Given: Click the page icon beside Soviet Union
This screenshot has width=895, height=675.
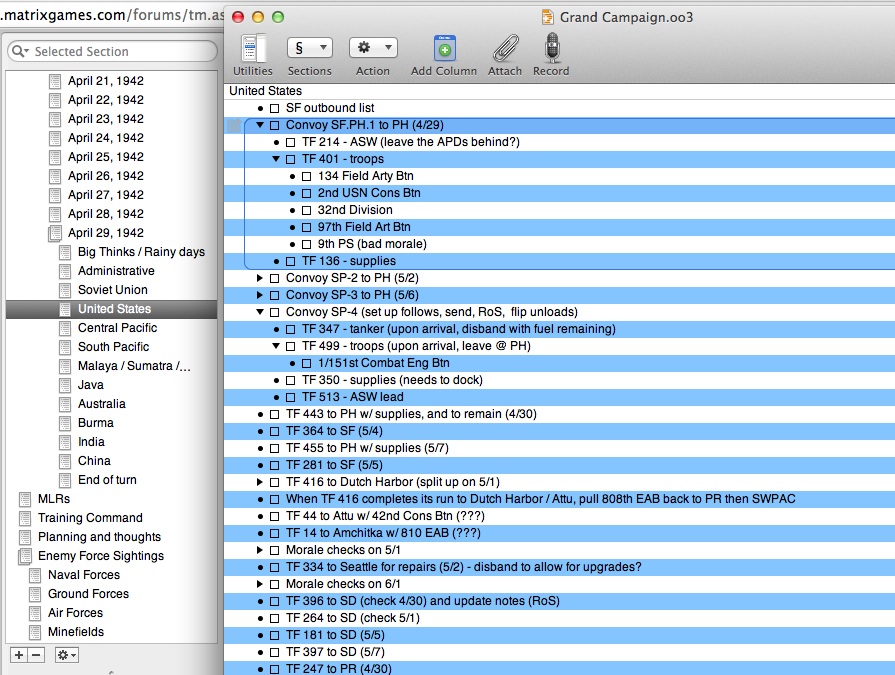Looking at the screenshot, I should (x=65, y=290).
